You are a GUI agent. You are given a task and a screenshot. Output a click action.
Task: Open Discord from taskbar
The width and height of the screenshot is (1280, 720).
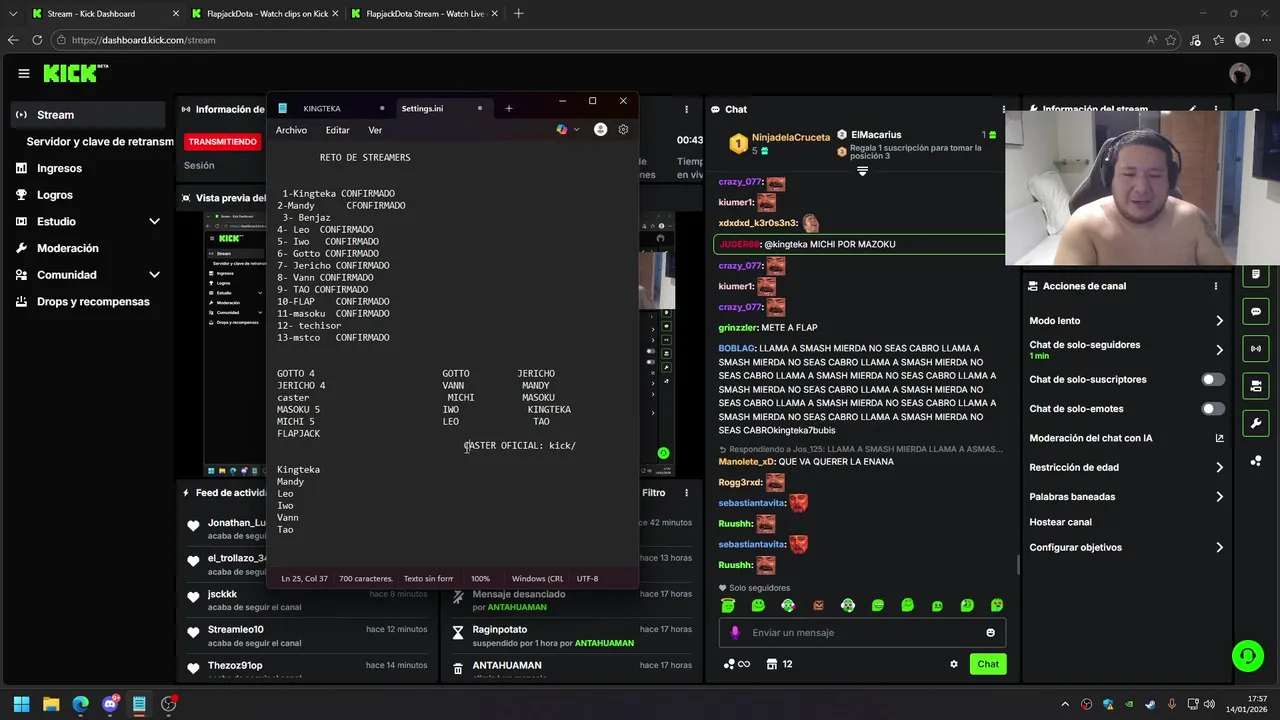point(110,704)
